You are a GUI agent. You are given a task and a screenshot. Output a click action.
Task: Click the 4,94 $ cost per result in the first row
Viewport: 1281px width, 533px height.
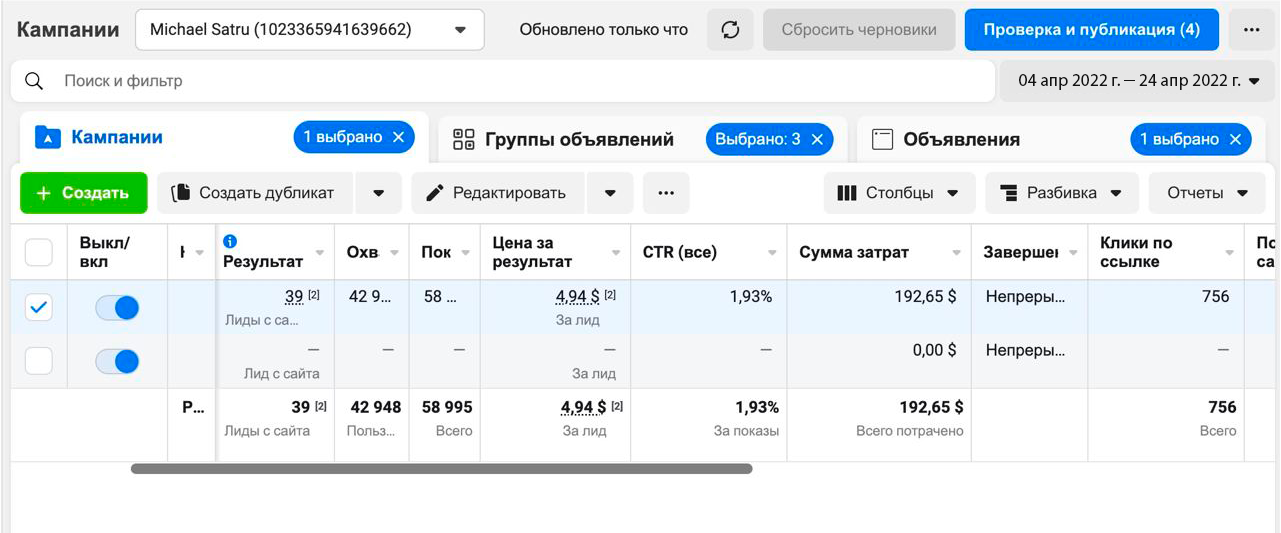coord(578,297)
